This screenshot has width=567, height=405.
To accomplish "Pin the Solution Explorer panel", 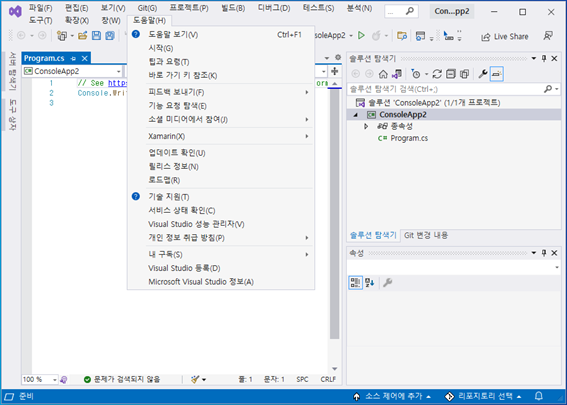I will tap(544, 58).
